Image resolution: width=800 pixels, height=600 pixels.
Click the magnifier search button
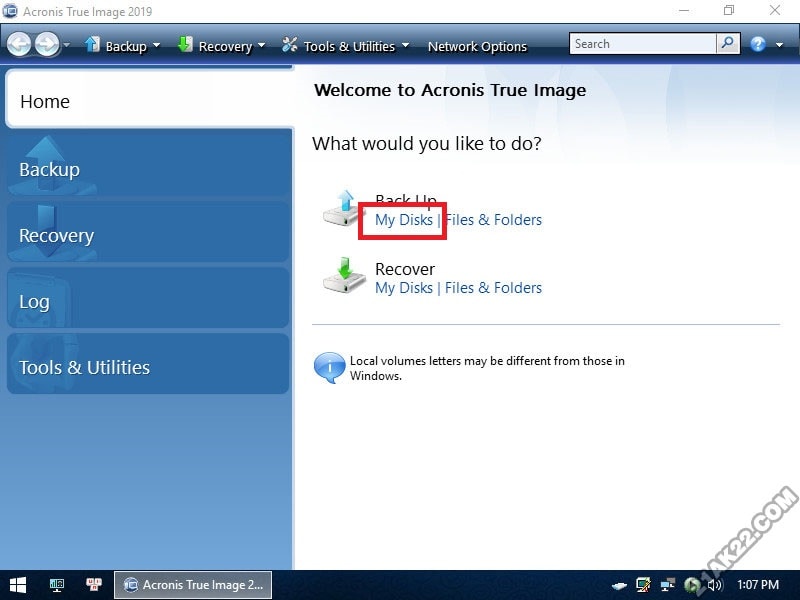pyautogui.click(x=728, y=44)
